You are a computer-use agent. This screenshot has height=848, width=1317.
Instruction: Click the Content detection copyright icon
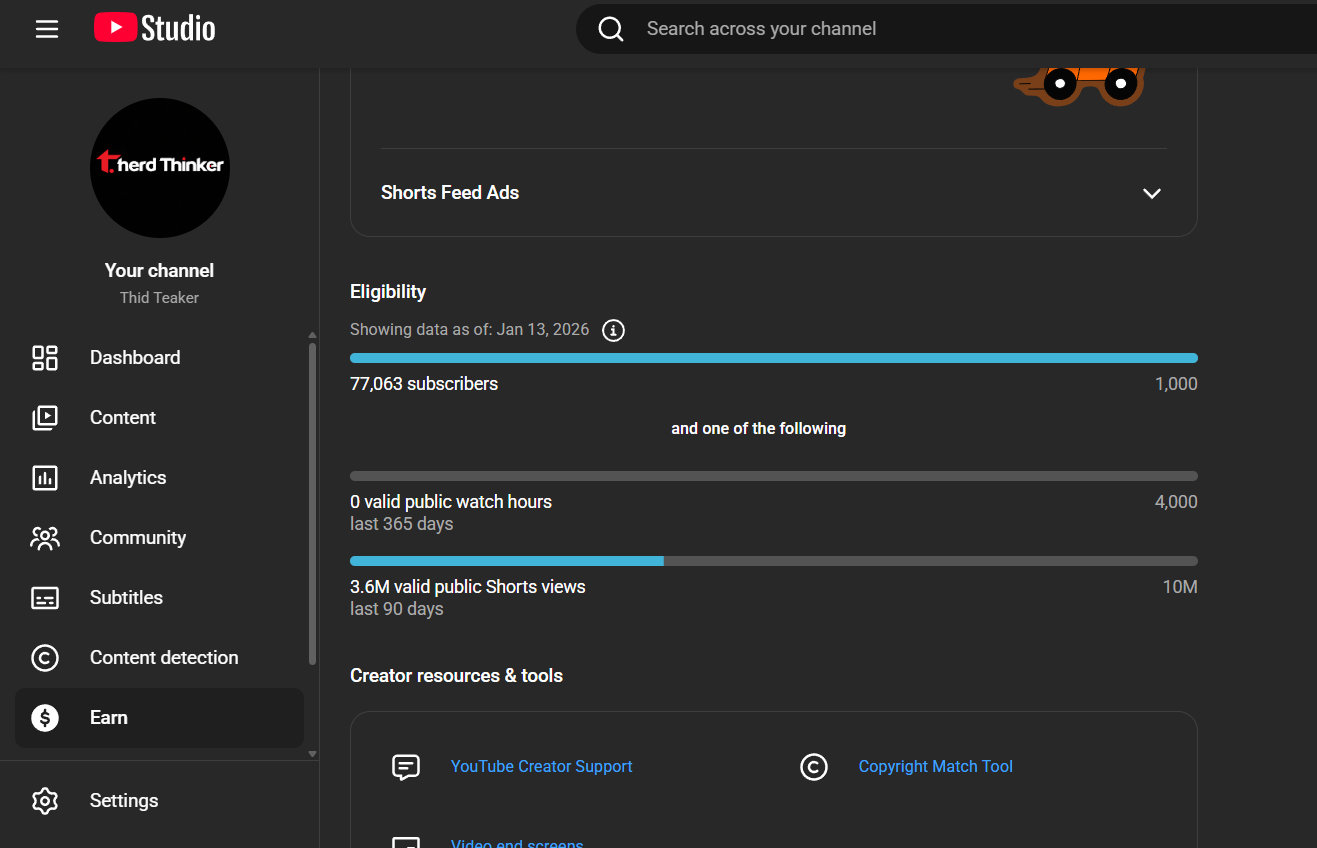coord(45,658)
